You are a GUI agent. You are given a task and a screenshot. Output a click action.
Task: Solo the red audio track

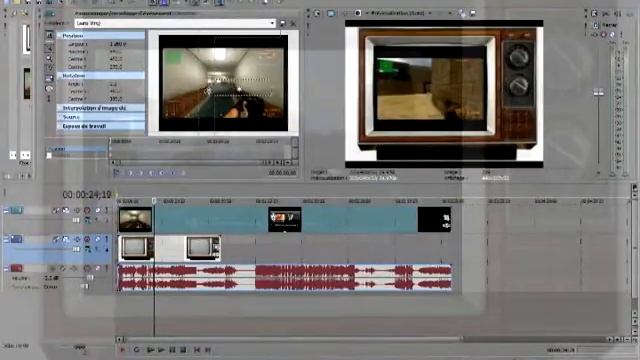pyautogui.click(x=107, y=268)
